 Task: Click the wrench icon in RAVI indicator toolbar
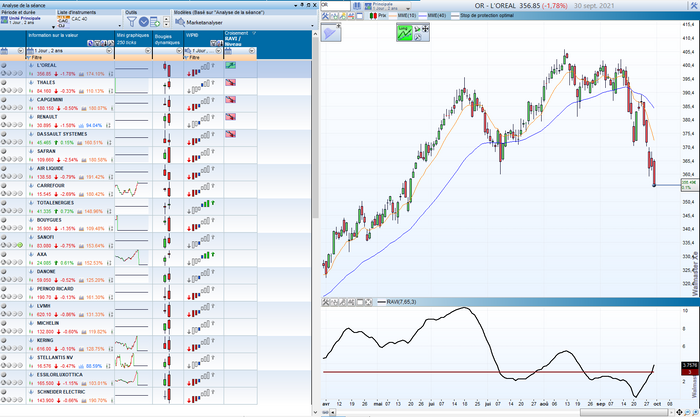(x=325, y=302)
